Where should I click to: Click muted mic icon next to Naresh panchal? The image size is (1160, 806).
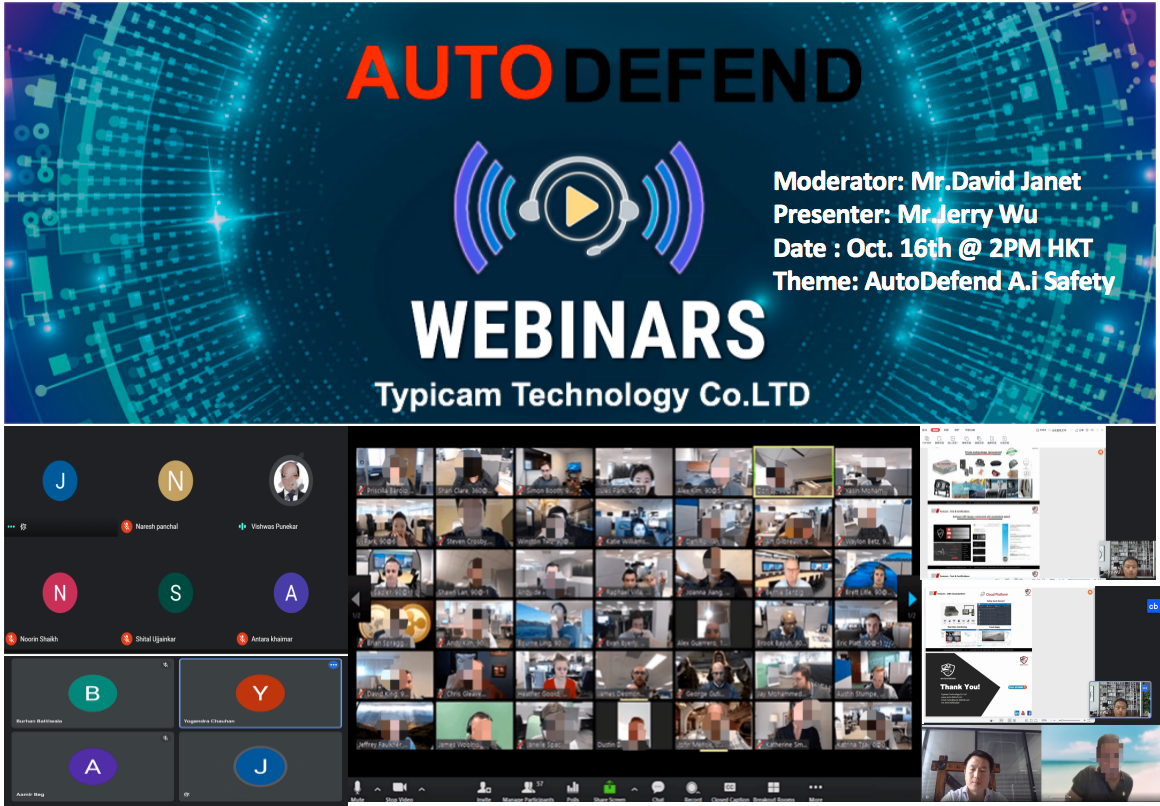click(x=127, y=526)
